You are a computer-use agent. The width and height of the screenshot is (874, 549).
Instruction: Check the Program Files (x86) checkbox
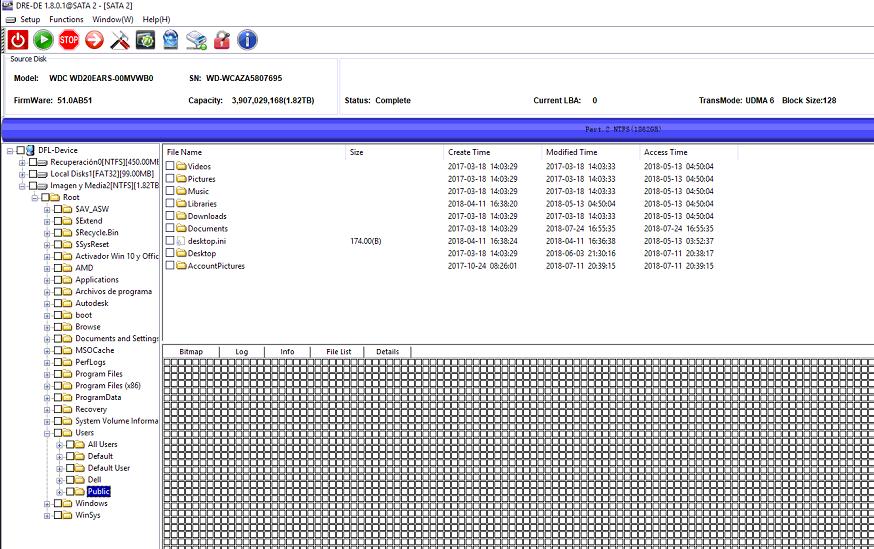coord(57,386)
